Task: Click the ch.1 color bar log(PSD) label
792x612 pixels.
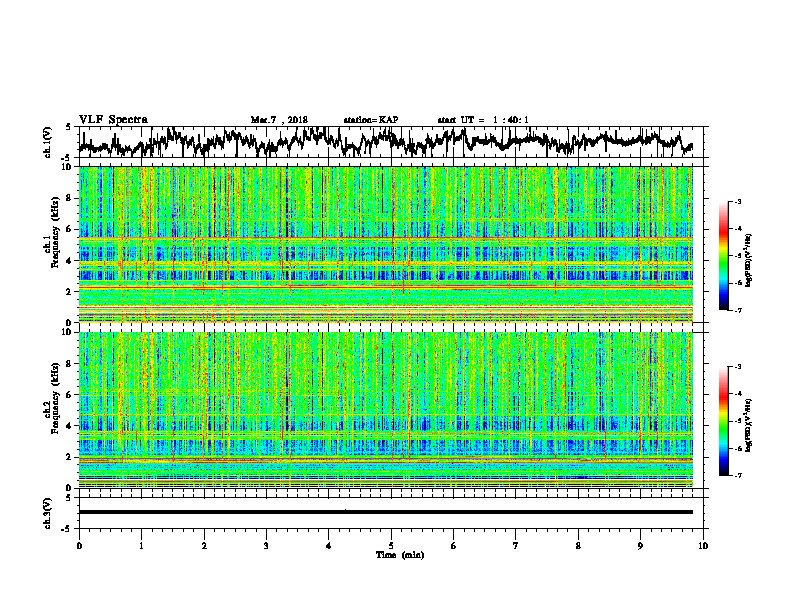Action: pyautogui.click(x=749, y=260)
